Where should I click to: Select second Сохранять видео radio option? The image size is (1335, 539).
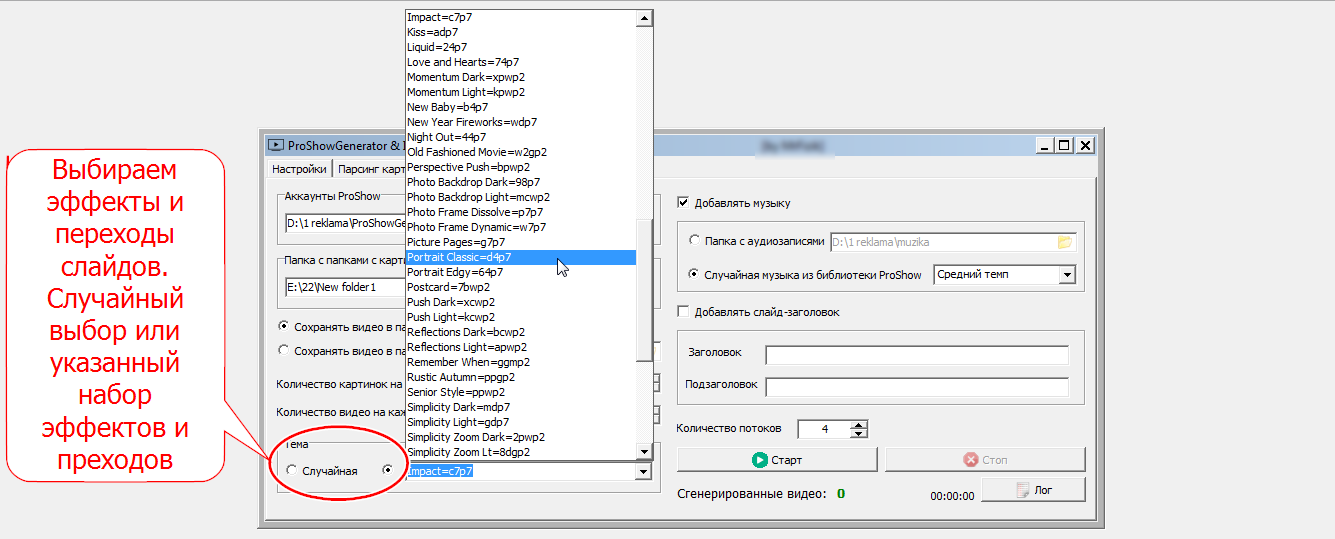(x=284, y=350)
